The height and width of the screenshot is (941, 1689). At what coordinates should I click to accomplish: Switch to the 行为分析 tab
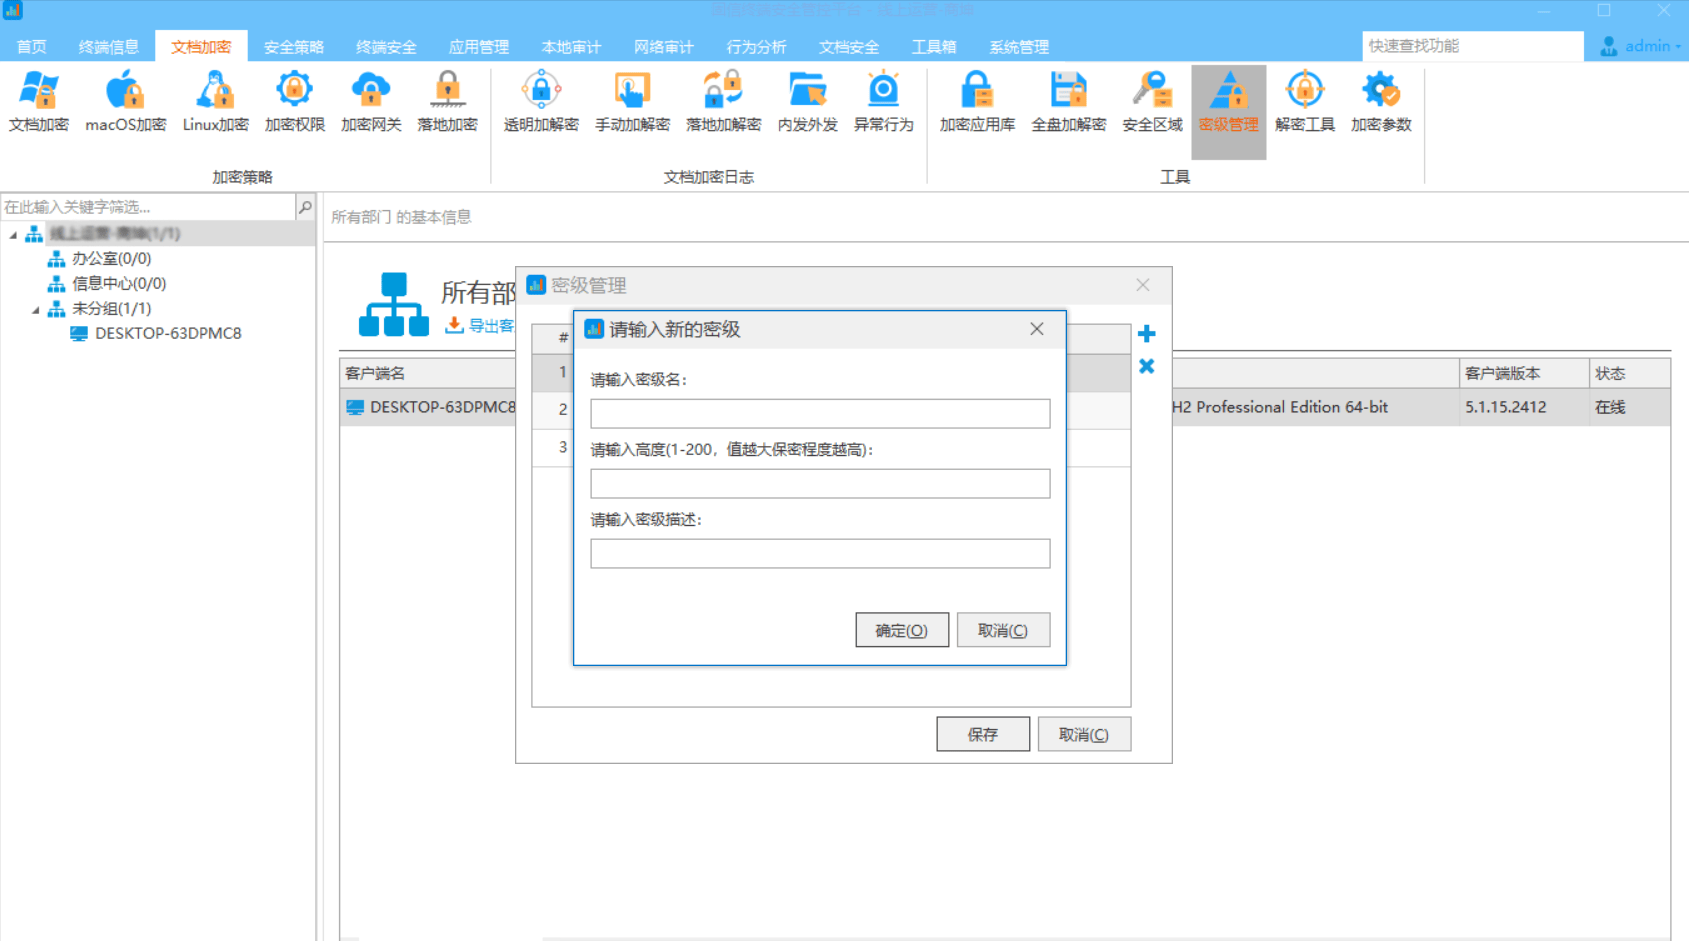pyautogui.click(x=756, y=46)
